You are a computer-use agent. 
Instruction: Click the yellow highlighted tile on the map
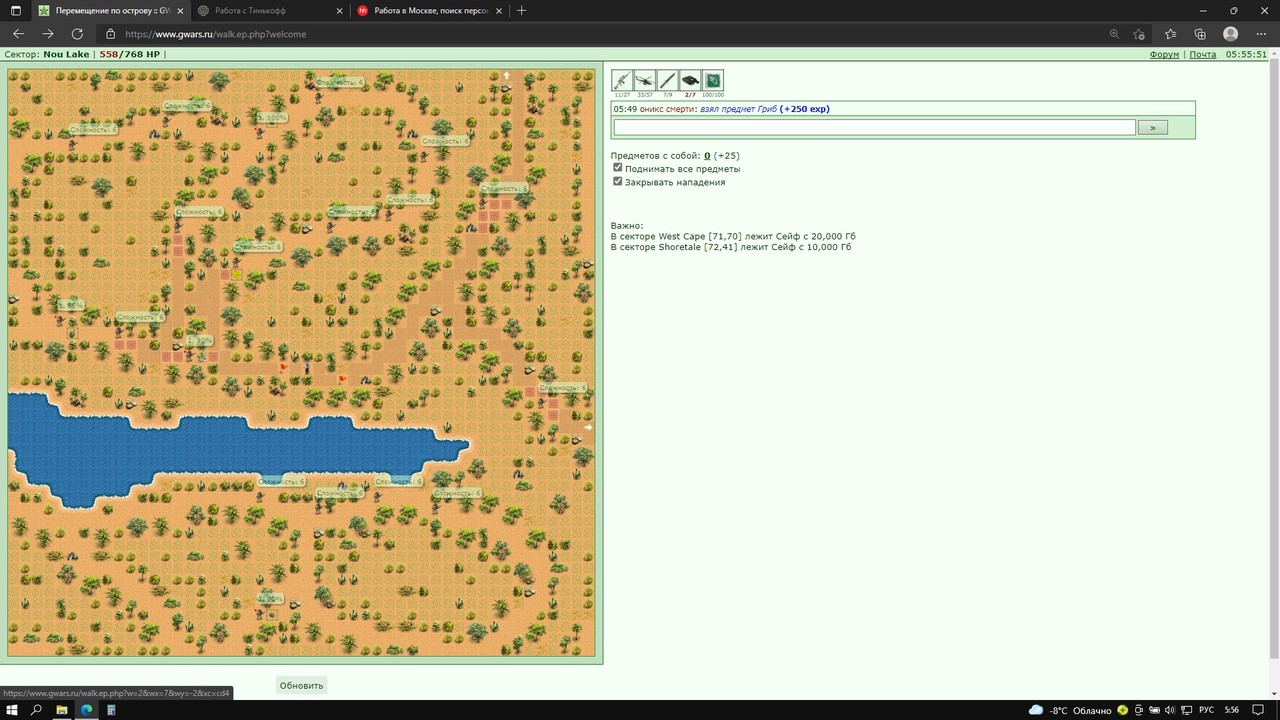(236, 274)
